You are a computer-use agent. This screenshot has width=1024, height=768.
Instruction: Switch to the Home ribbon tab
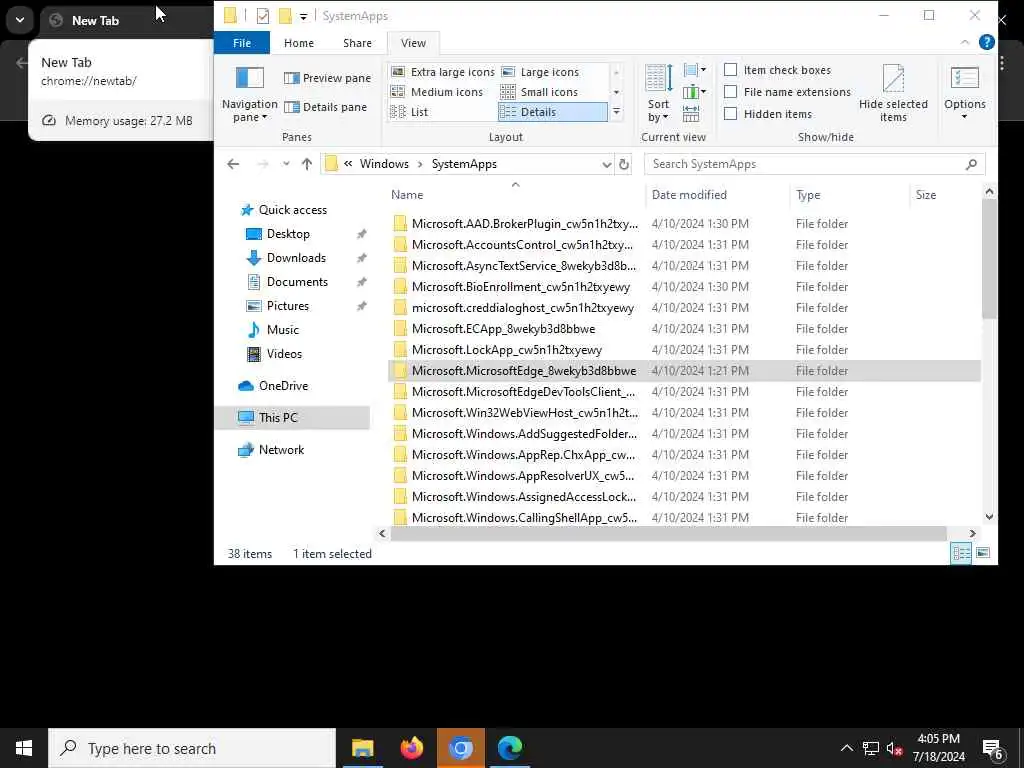point(298,42)
